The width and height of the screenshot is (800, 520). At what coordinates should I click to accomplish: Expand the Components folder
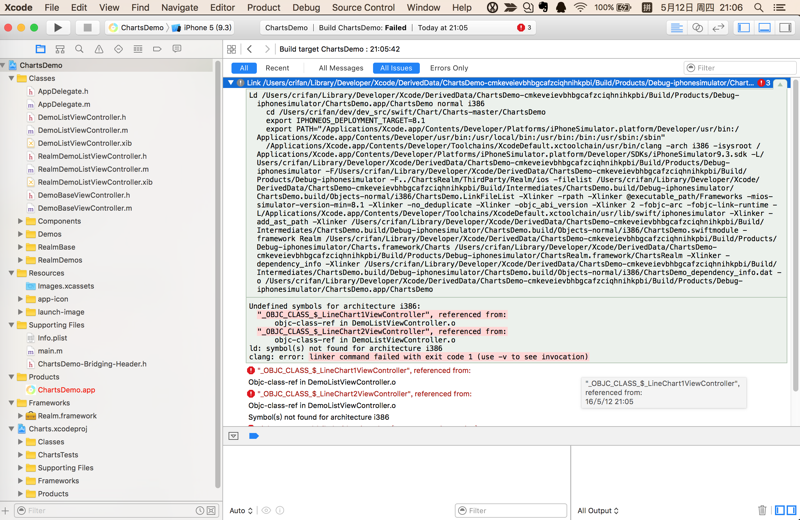coord(20,221)
